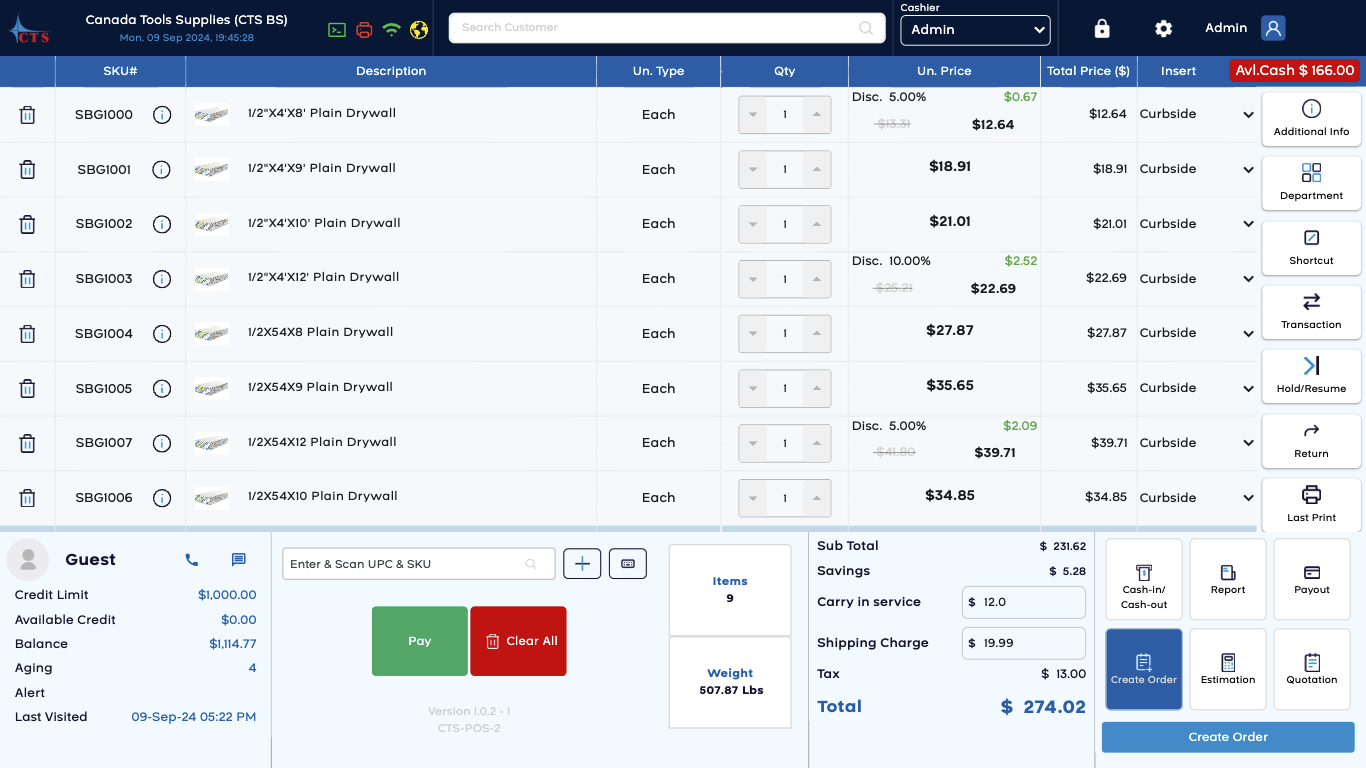Open Additional Info panel
The image size is (1366, 768).
click(1311, 118)
